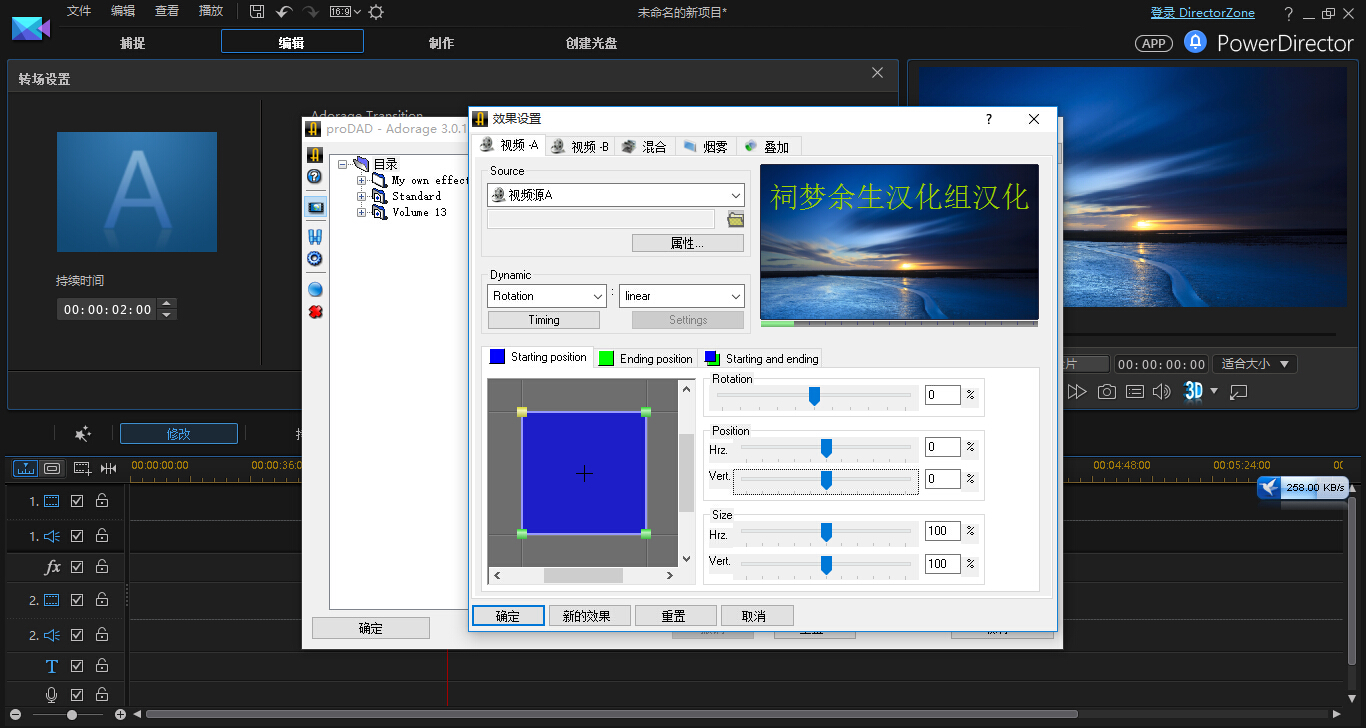This screenshot has width=1366, height=728.
Task: Open the aspect ratio 16:9 dropdown
Action: tap(345, 12)
